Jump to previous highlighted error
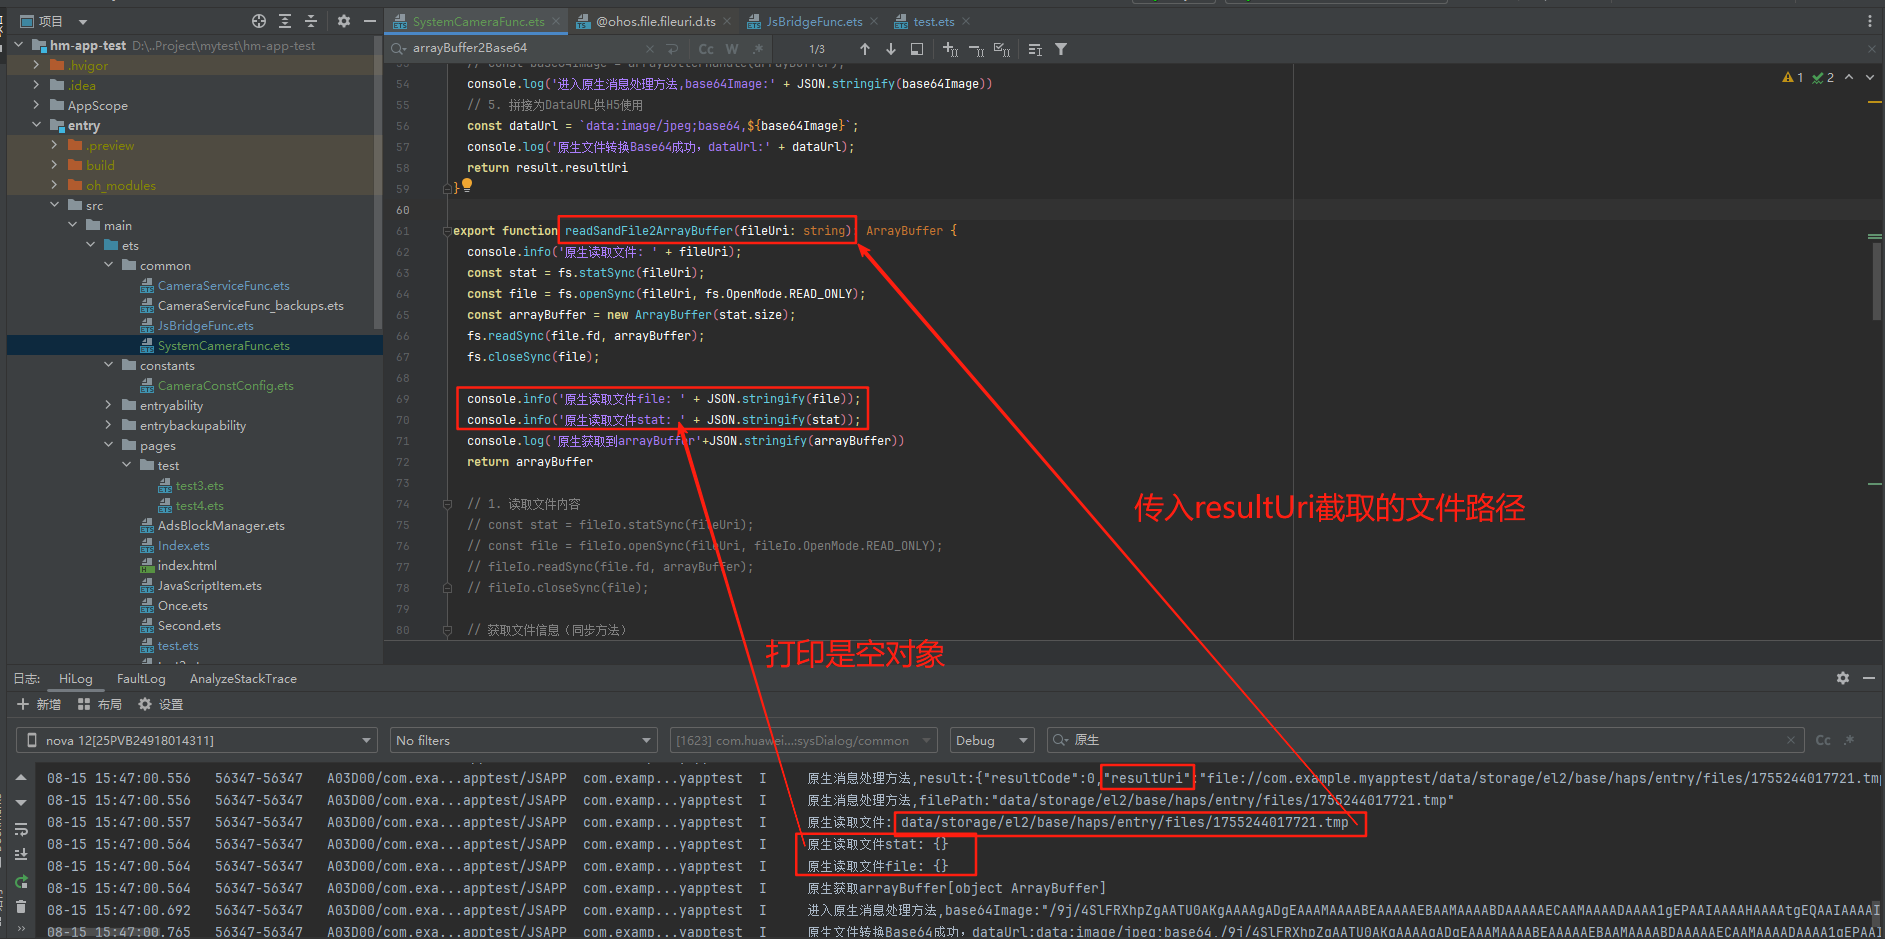Image resolution: width=1885 pixels, height=939 pixels. point(1849,77)
